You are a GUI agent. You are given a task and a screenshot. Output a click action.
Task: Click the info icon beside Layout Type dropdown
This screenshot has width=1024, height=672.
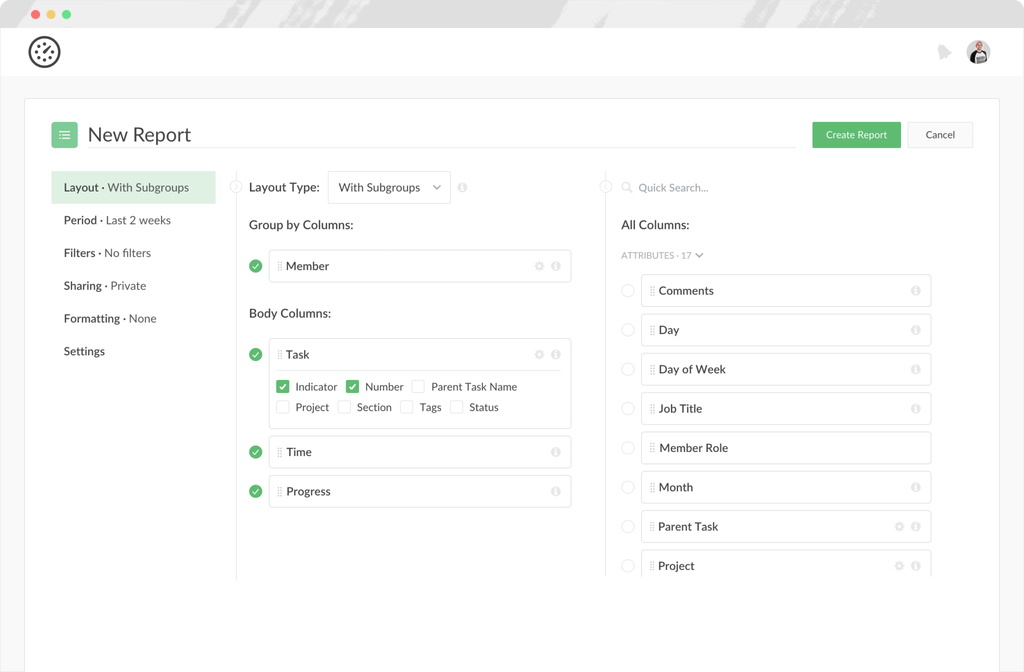tap(465, 187)
